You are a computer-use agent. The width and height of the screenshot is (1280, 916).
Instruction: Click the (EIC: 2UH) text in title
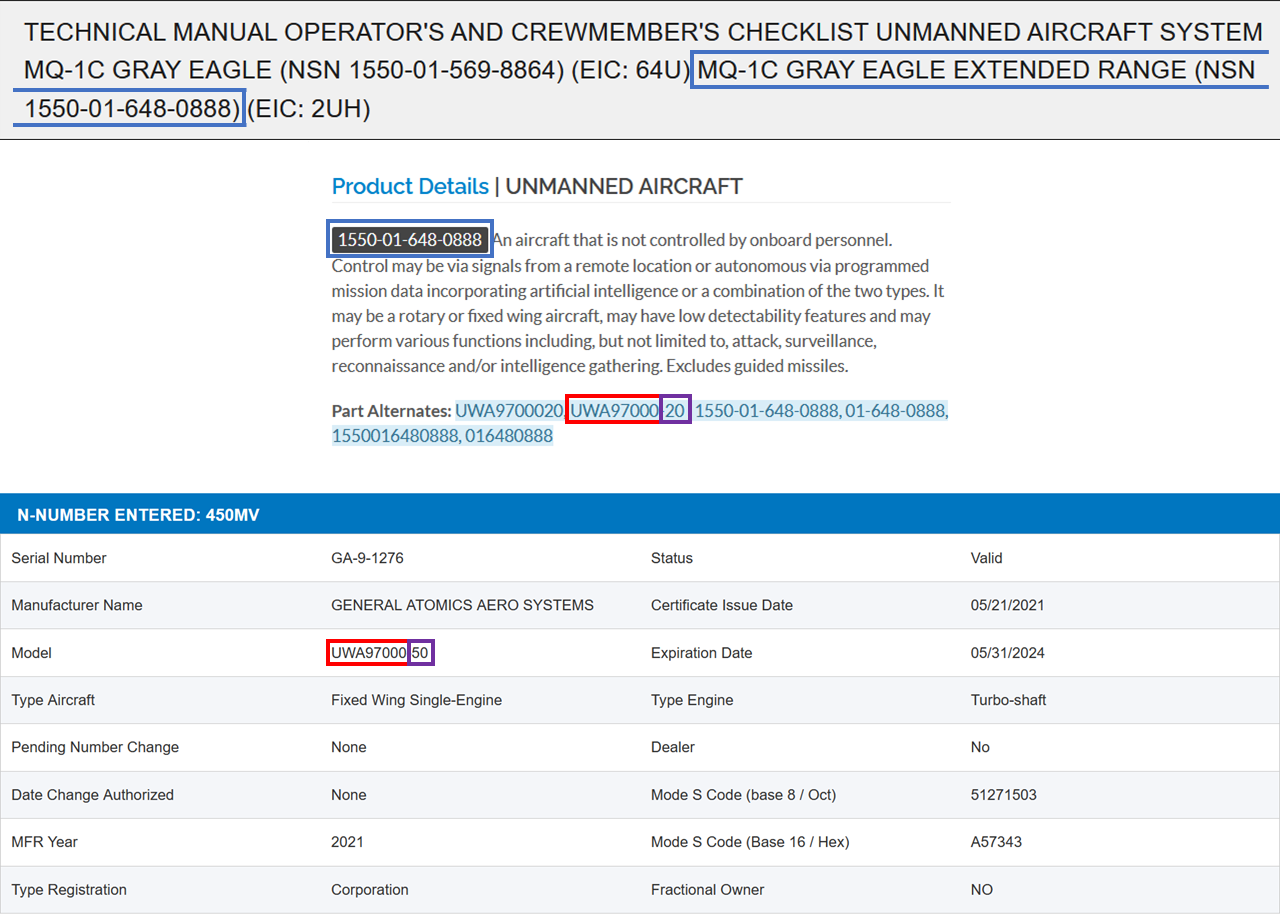tap(309, 109)
